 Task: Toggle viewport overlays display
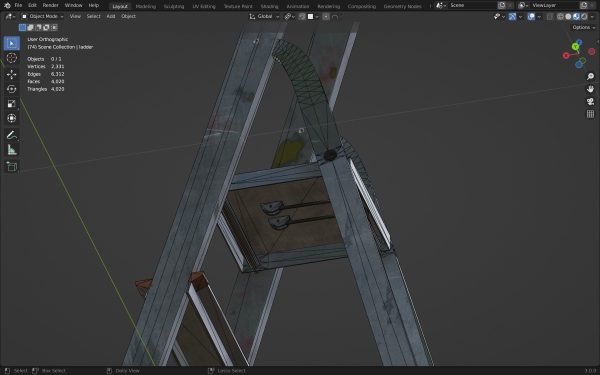(531, 16)
